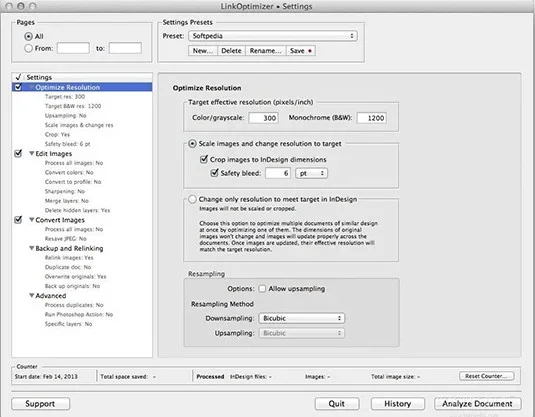Screen dimensions: 535x417
Task: Toggle the Safety bleed checkbox
Action: (x=214, y=173)
